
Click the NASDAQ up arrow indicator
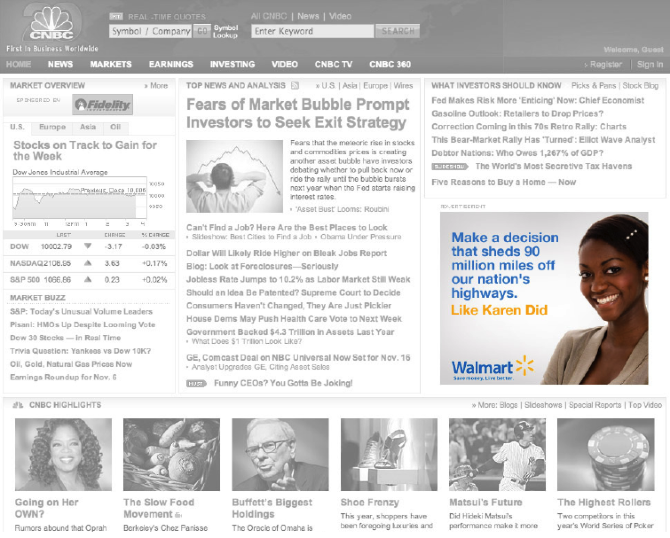[x=88, y=263]
